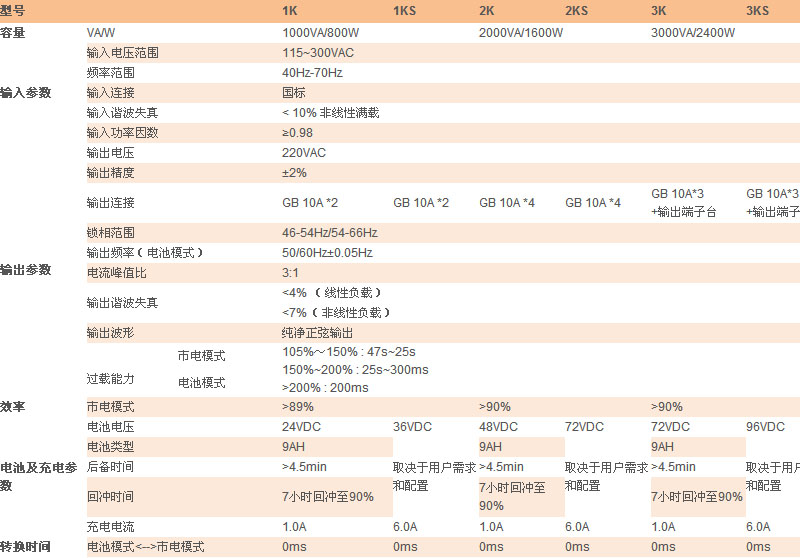This screenshot has width=801, height=558.
Task: Select the 转换时间 section label
Action: pyautogui.click(x=25, y=547)
